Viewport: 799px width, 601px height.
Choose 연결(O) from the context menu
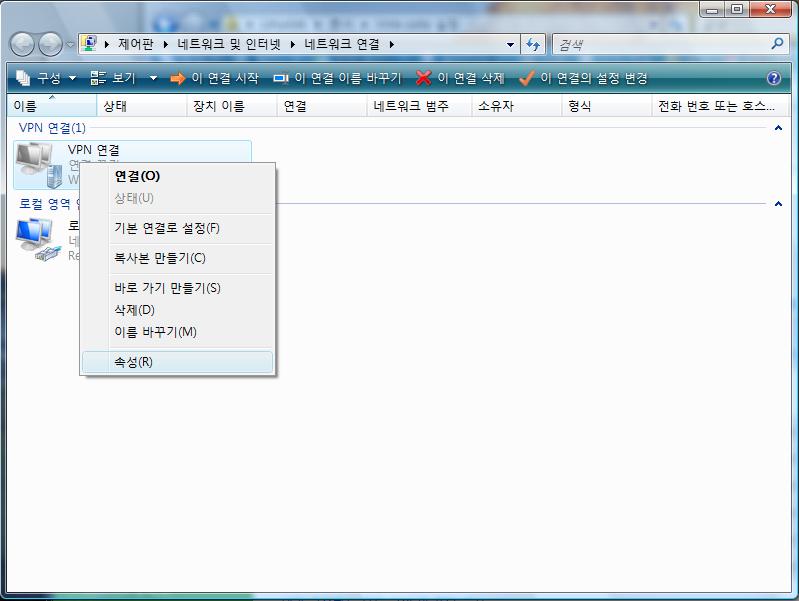137,176
